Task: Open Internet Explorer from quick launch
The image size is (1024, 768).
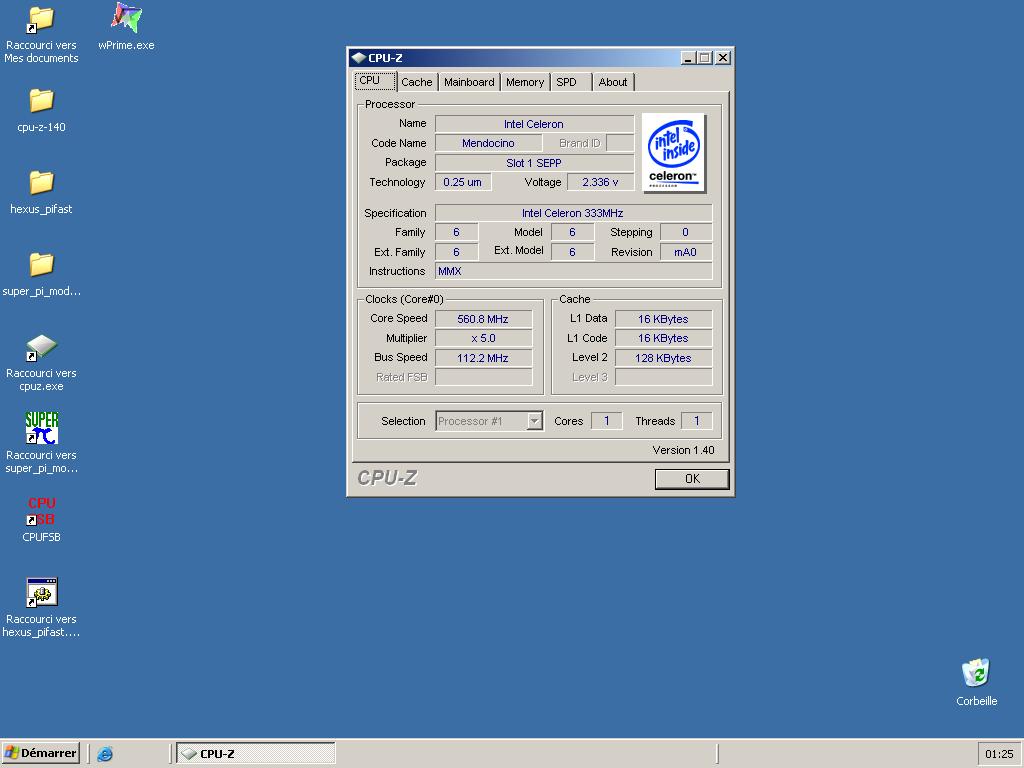Action: click(104, 754)
